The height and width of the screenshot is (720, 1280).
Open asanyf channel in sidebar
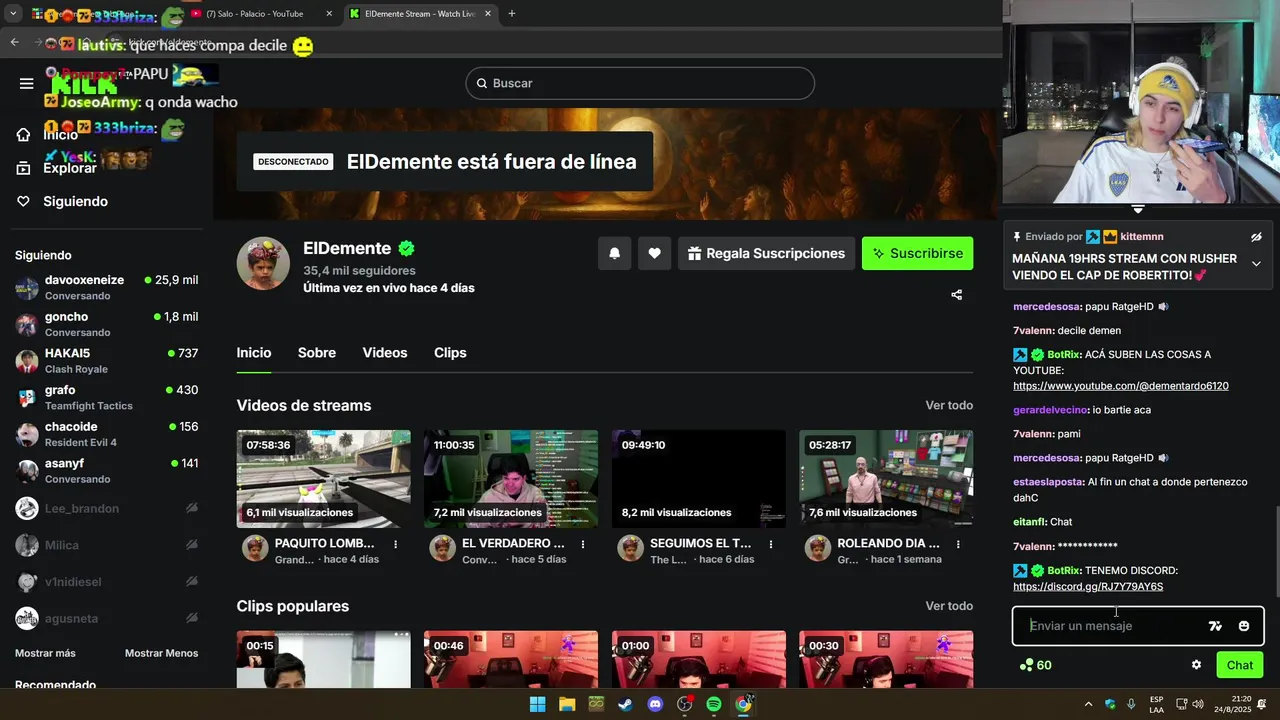[x=106, y=471]
